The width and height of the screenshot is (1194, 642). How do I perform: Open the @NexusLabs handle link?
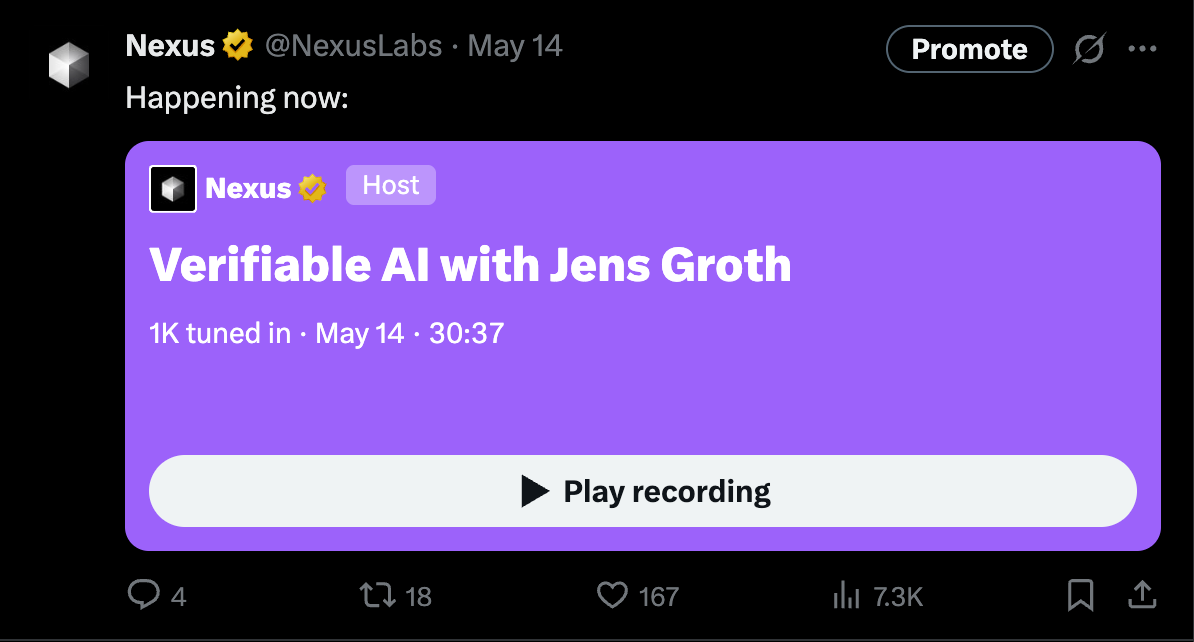click(353, 46)
